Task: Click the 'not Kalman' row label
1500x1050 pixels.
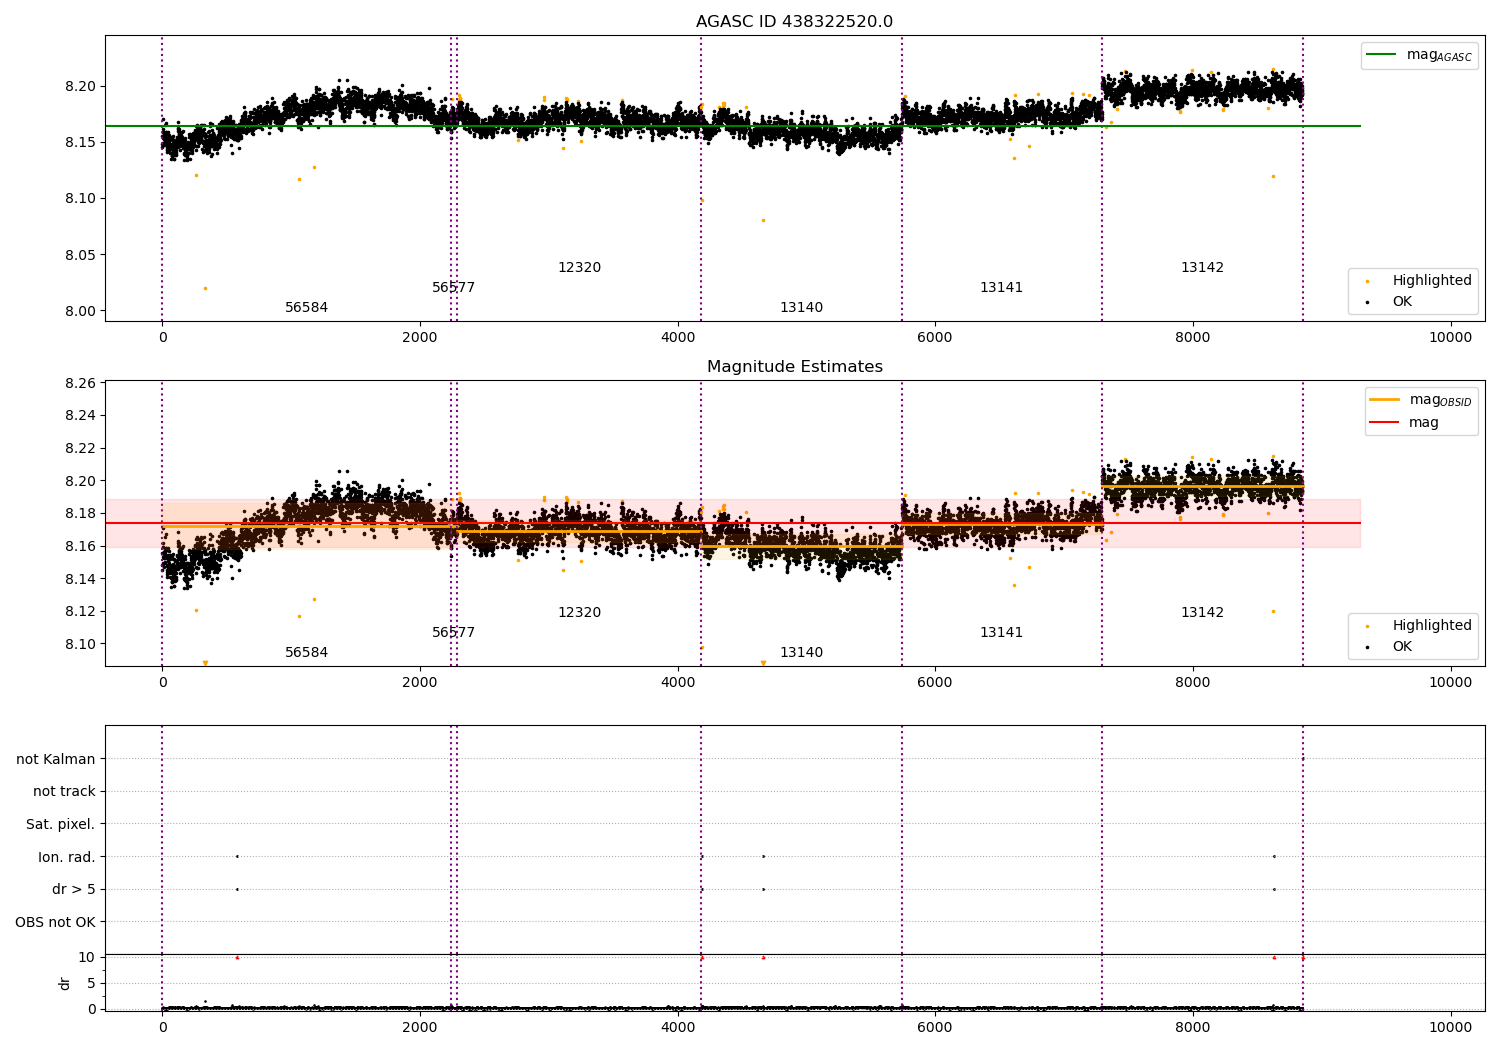Action: click(x=56, y=759)
